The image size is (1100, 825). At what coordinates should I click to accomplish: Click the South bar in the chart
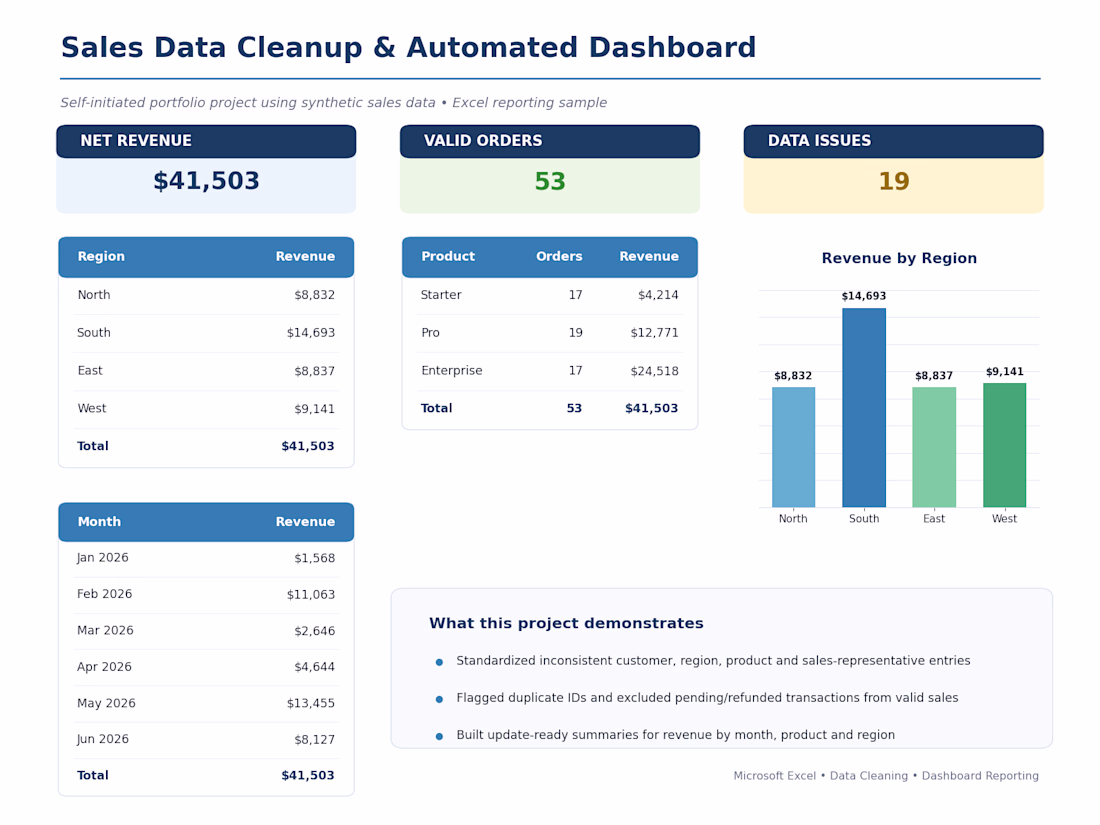864,408
